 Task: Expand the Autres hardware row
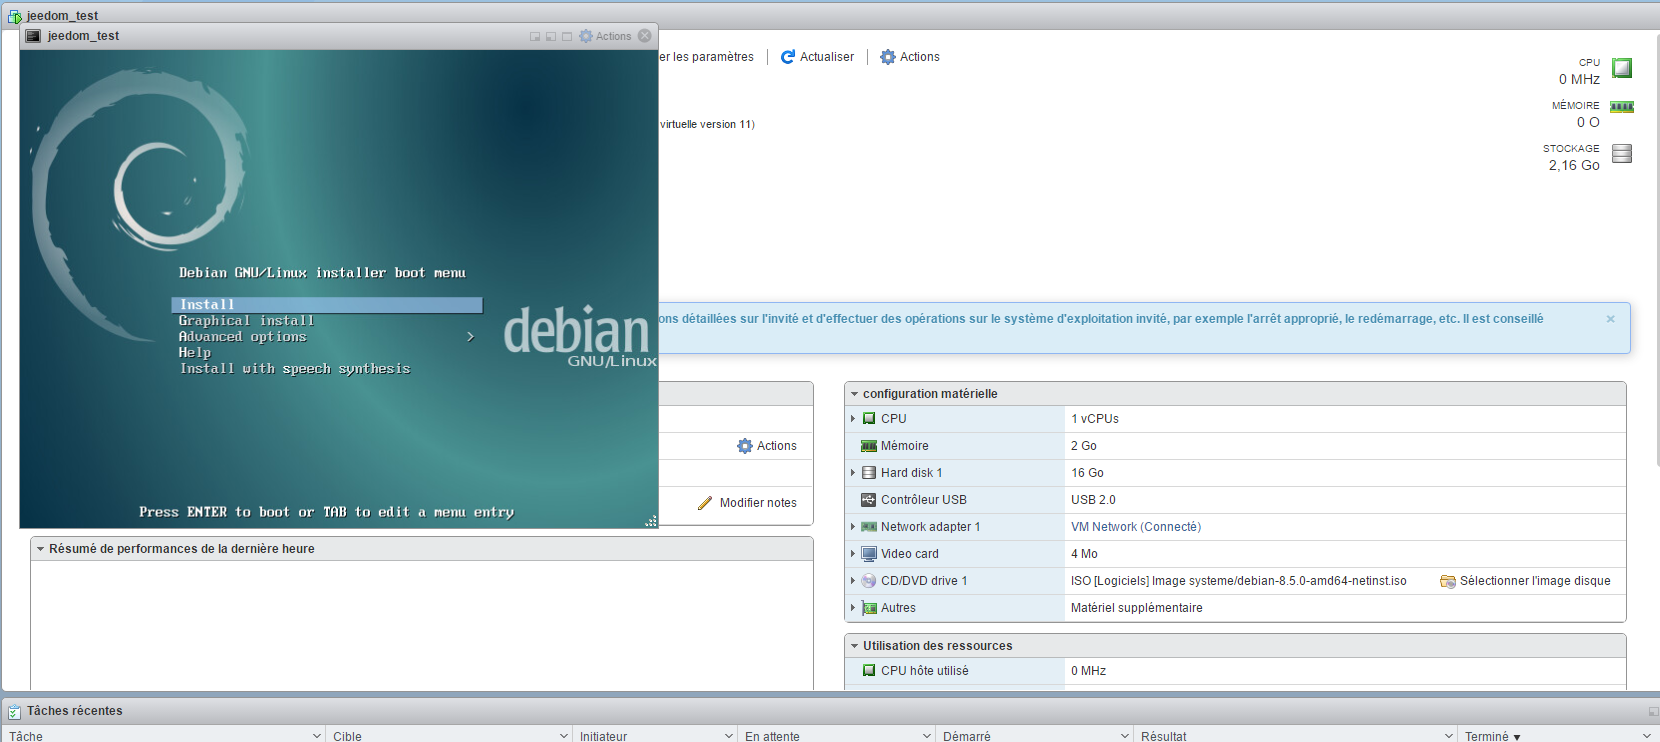click(x=853, y=608)
